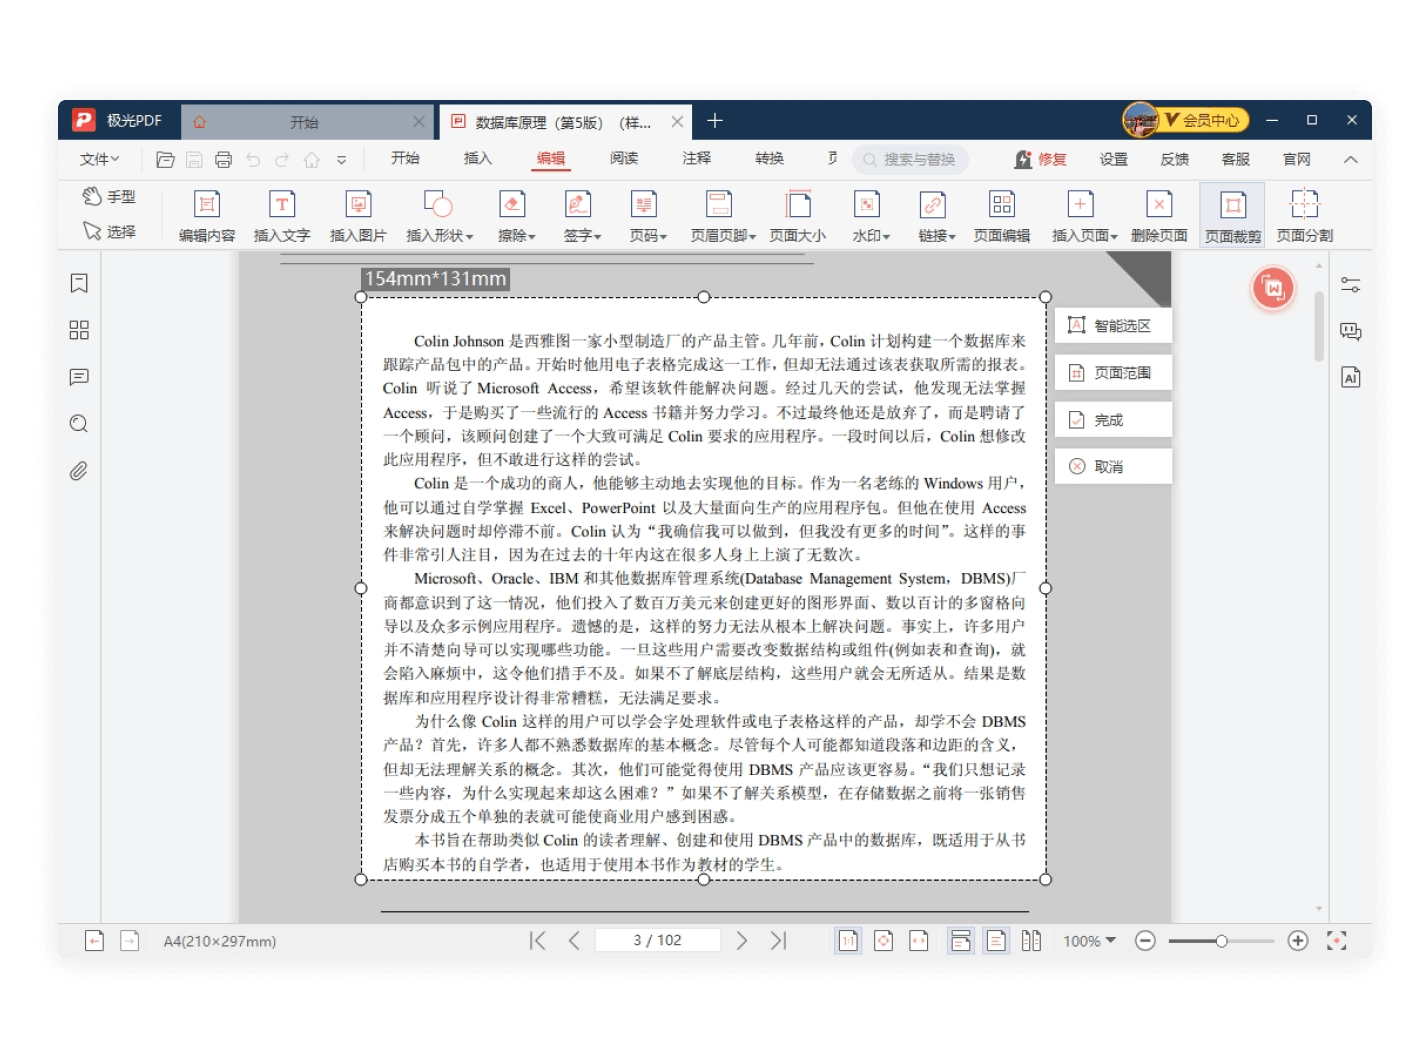
Task: Go to the next page
Action: (742, 941)
